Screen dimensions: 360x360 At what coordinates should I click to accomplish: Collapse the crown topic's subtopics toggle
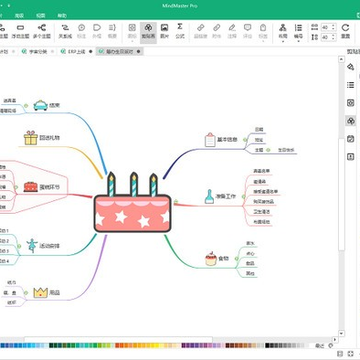[26, 293]
